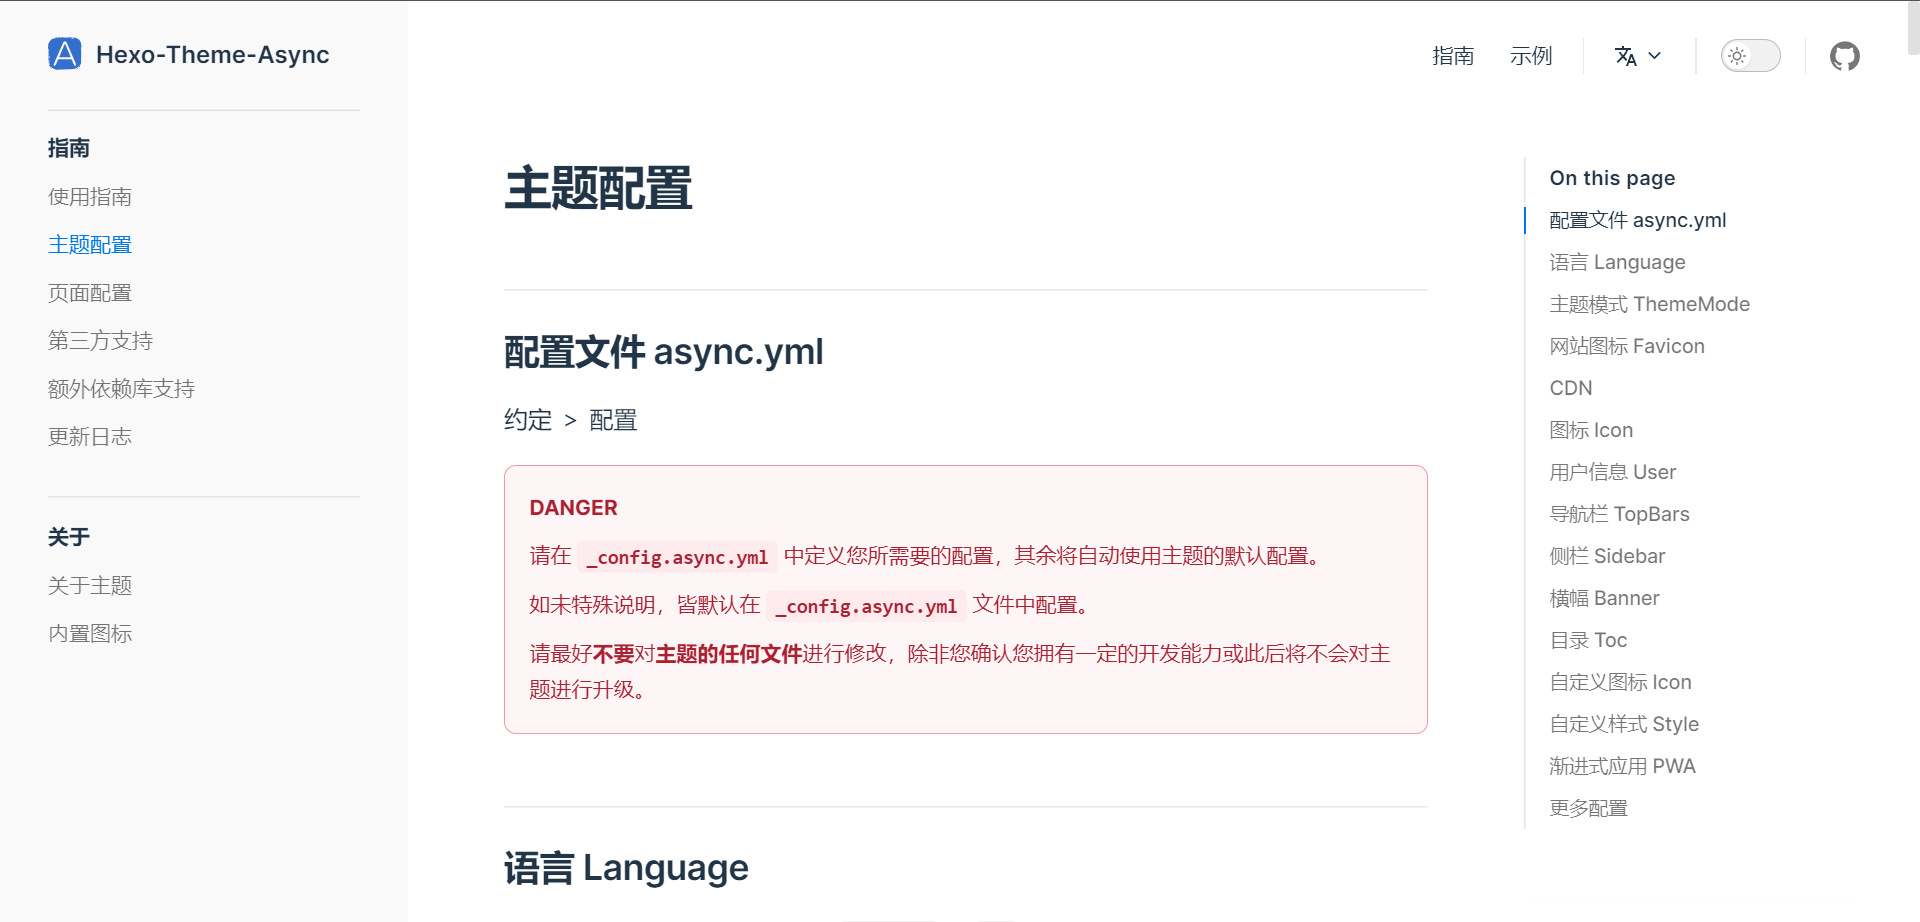Jump to 自定义样式 Style outline entry
Viewport: 1920px width, 922px height.
pyautogui.click(x=1624, y=724)
